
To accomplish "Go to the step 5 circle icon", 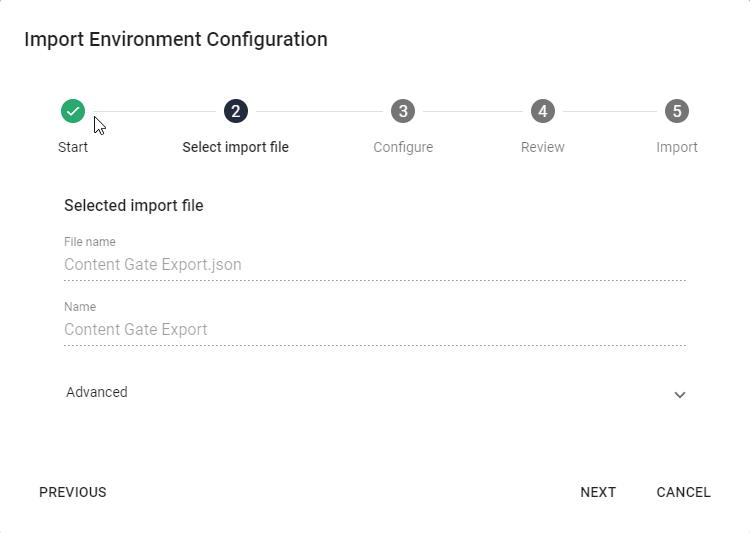I will tap(677, 111).
